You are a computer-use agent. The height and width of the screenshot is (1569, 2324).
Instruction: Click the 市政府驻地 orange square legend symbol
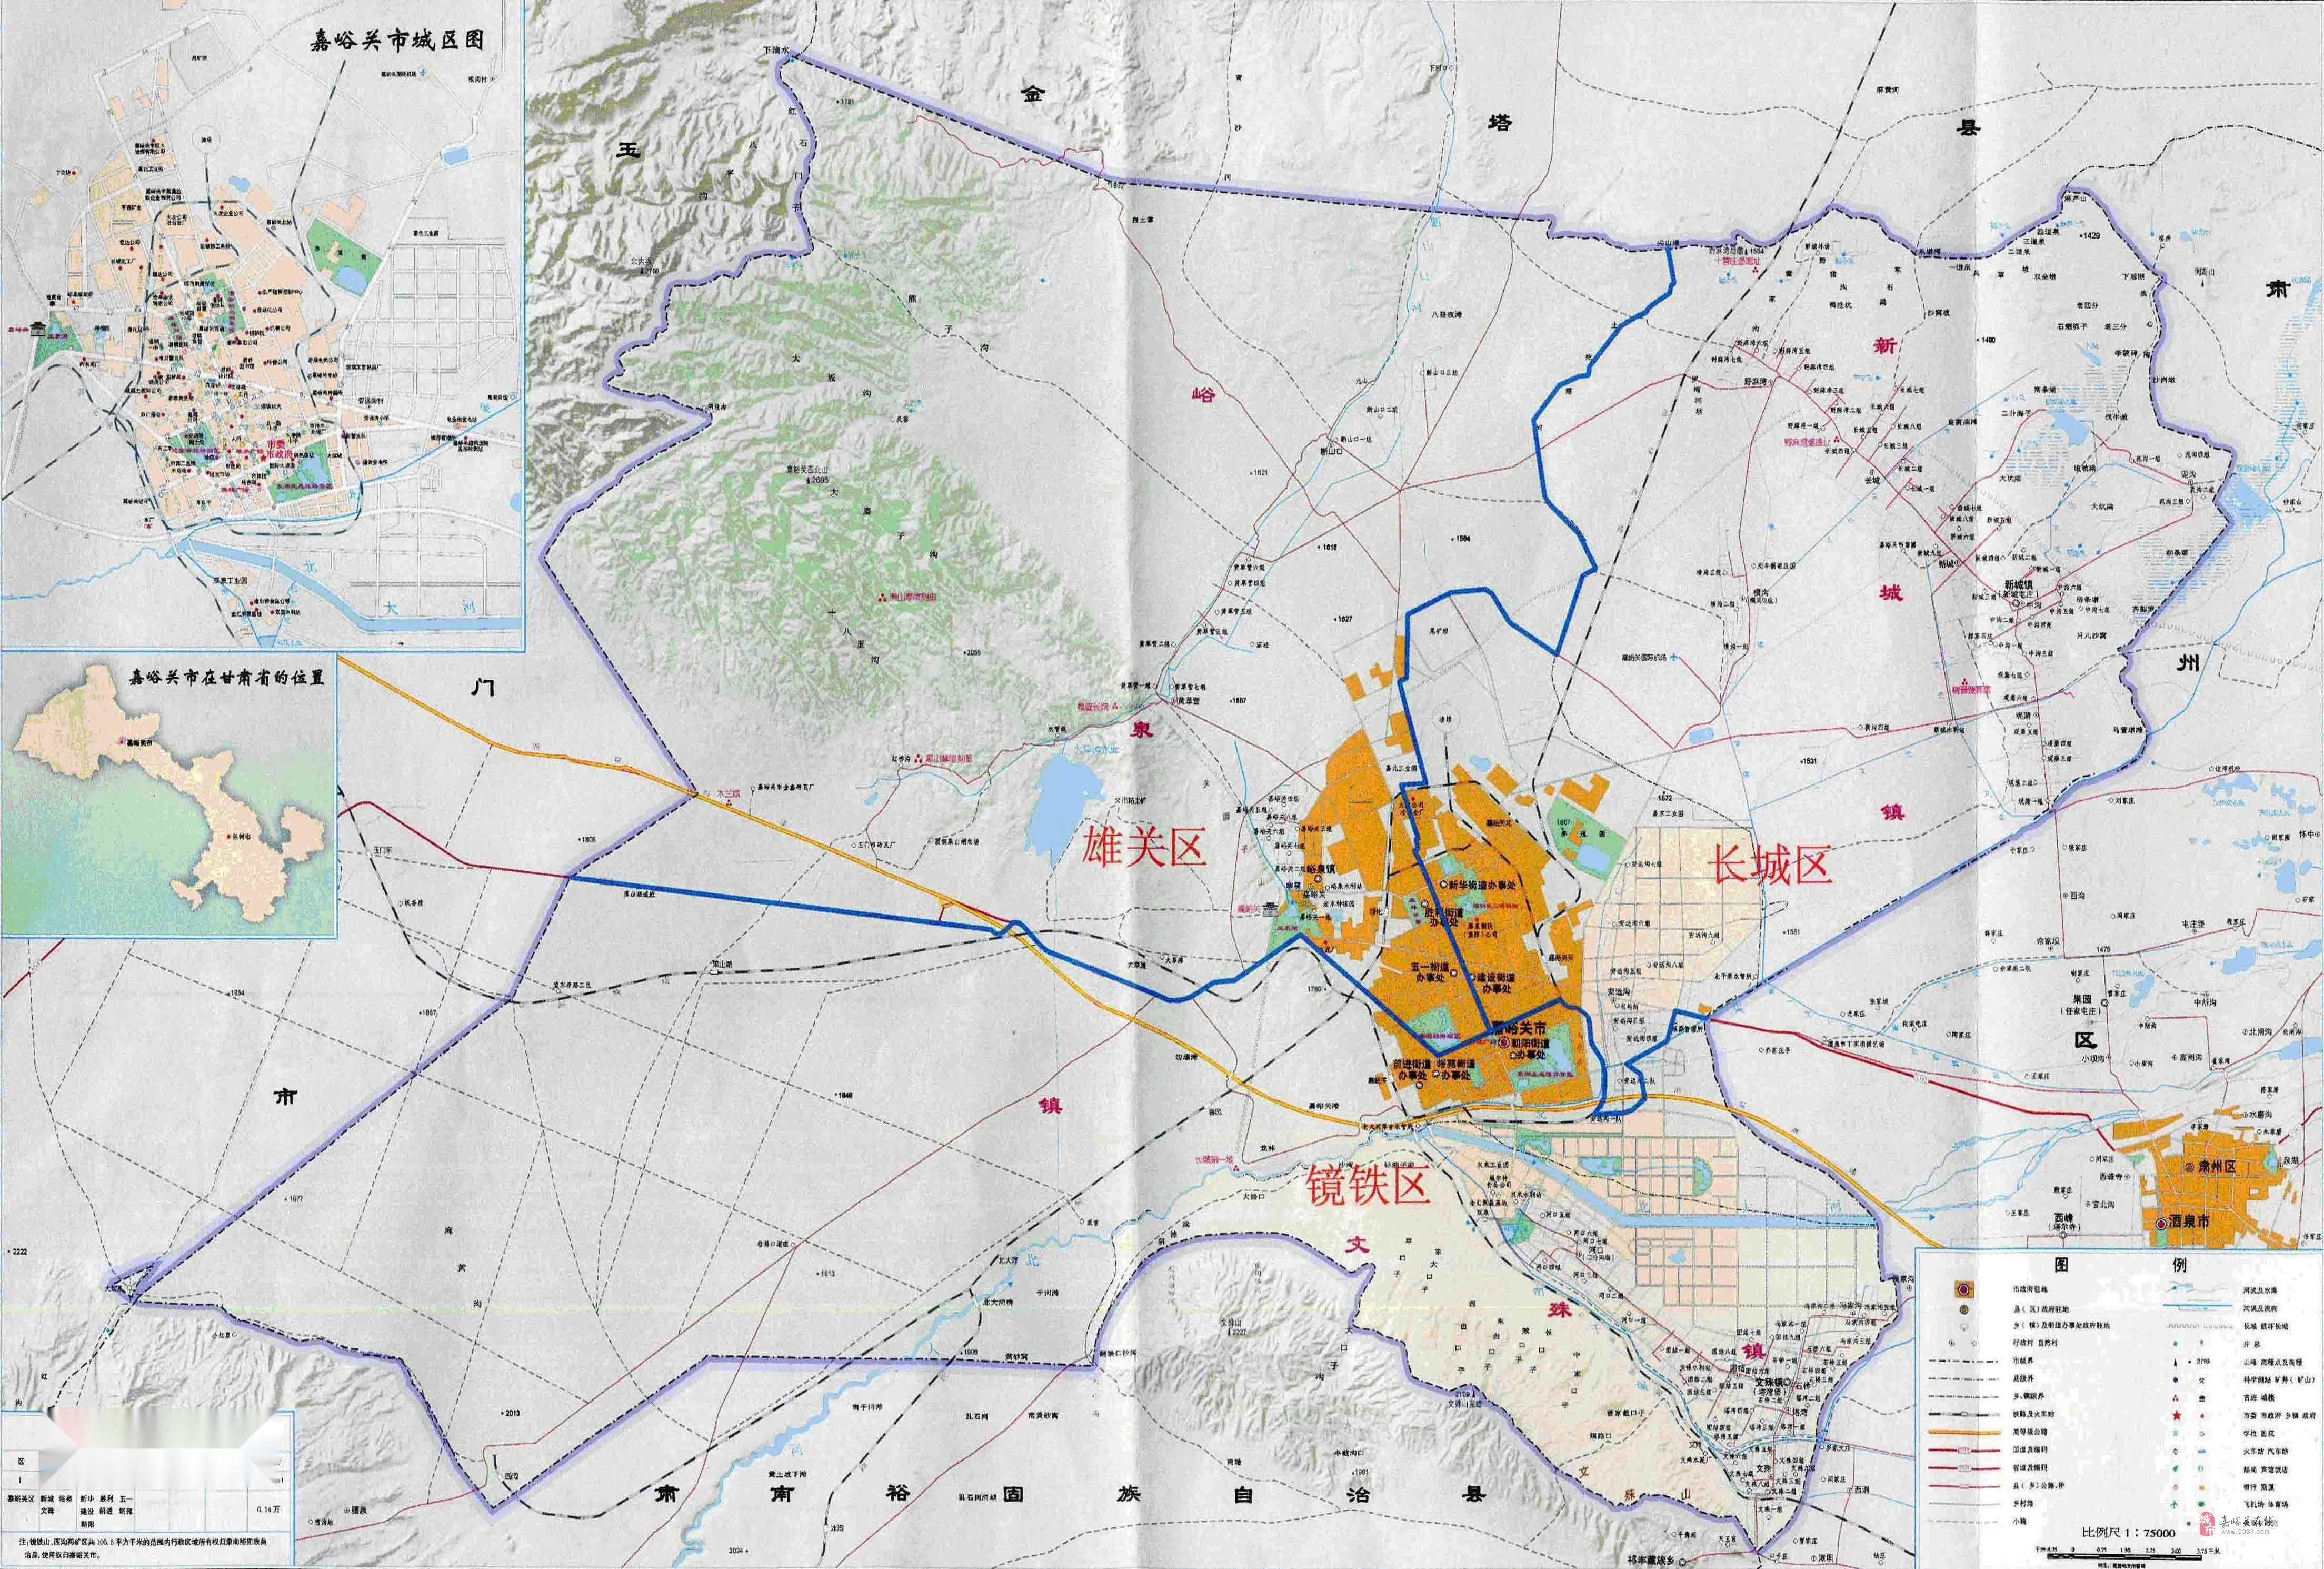click(x=1964, y=1289)
